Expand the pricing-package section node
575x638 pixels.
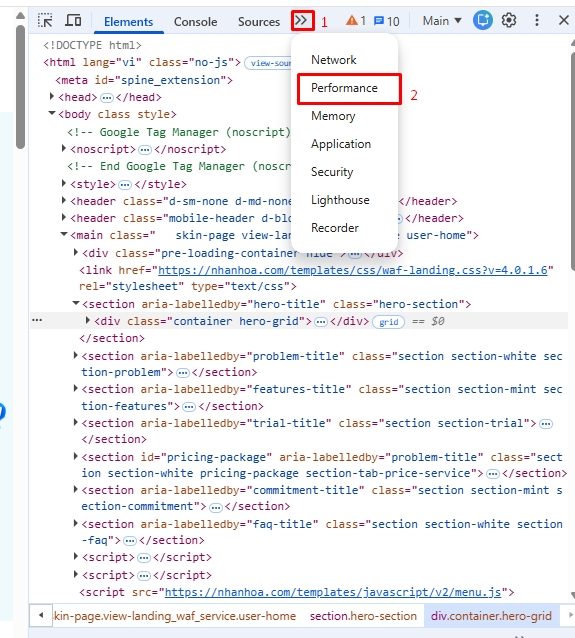76,456
